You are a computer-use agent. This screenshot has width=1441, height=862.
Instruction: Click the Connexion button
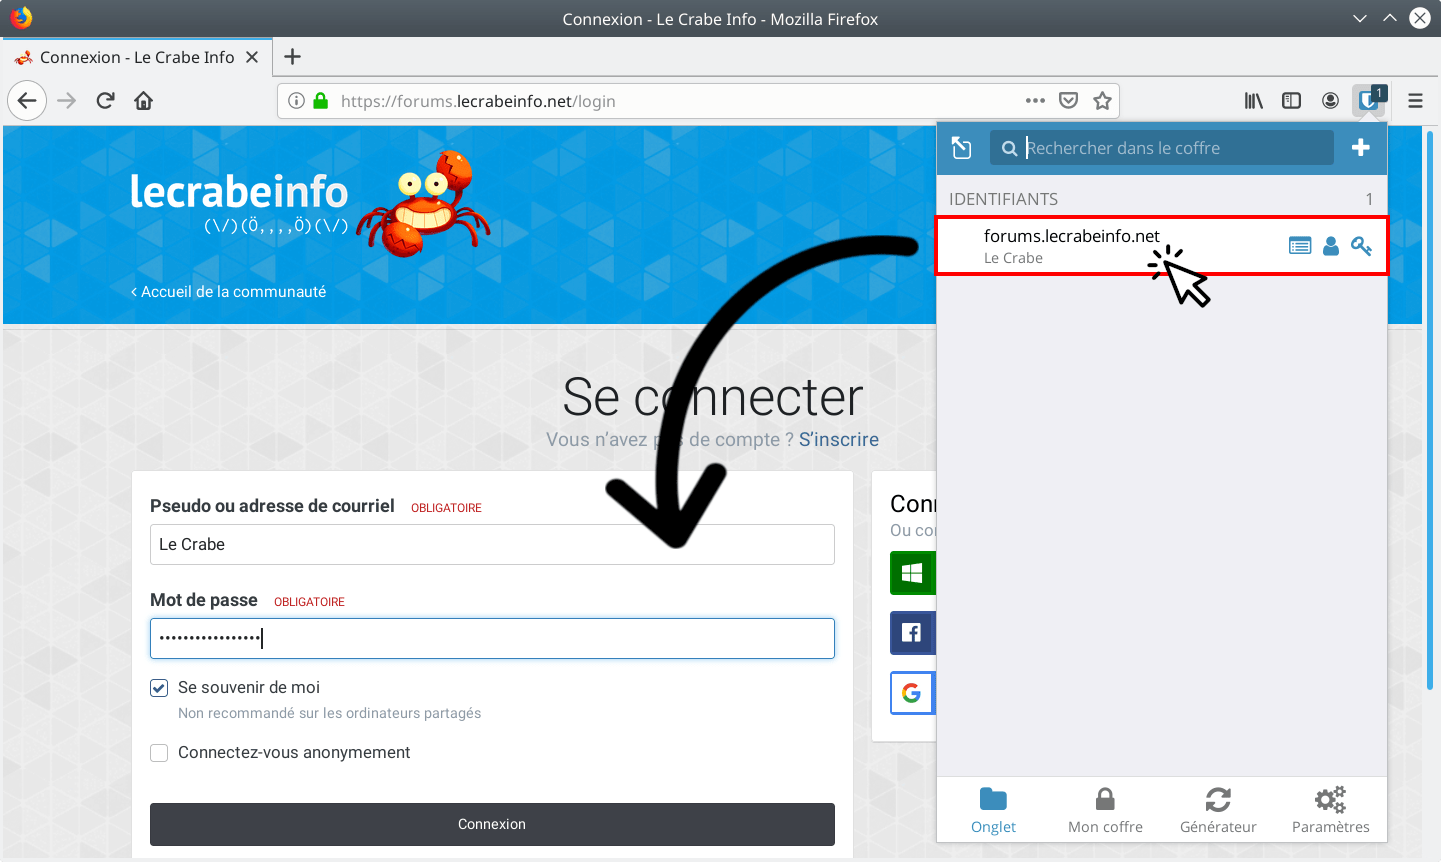click(492, 825)
